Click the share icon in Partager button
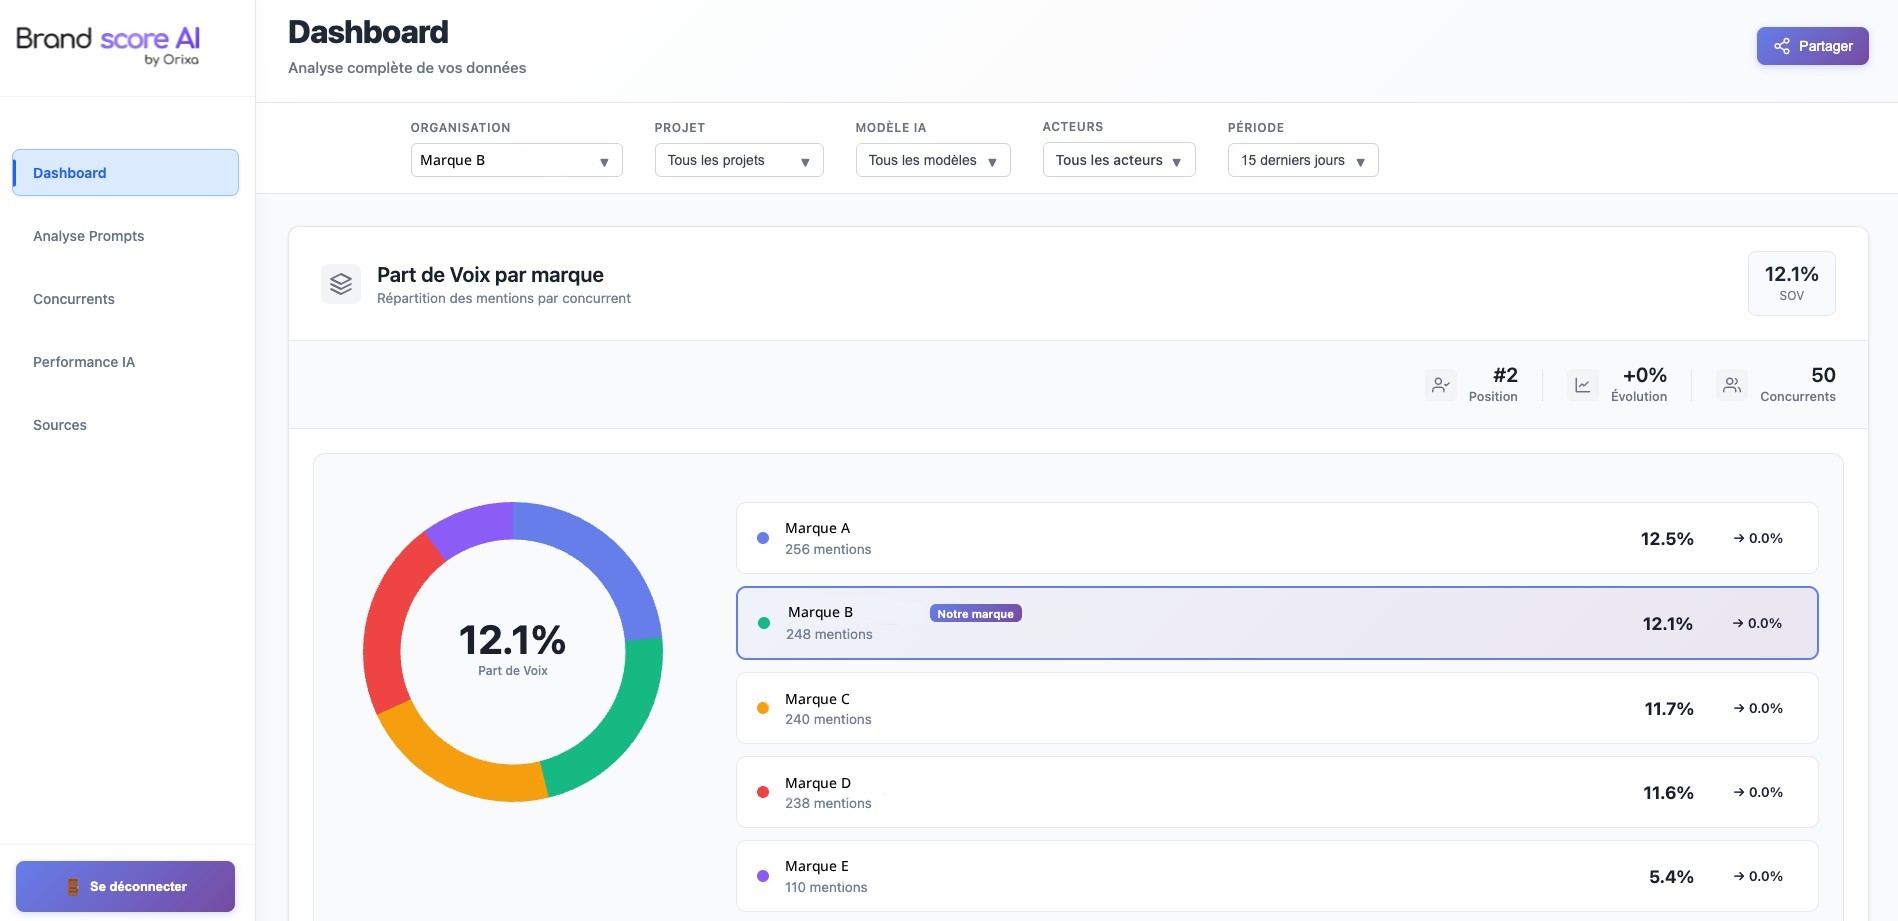 tap(1782, 46)
